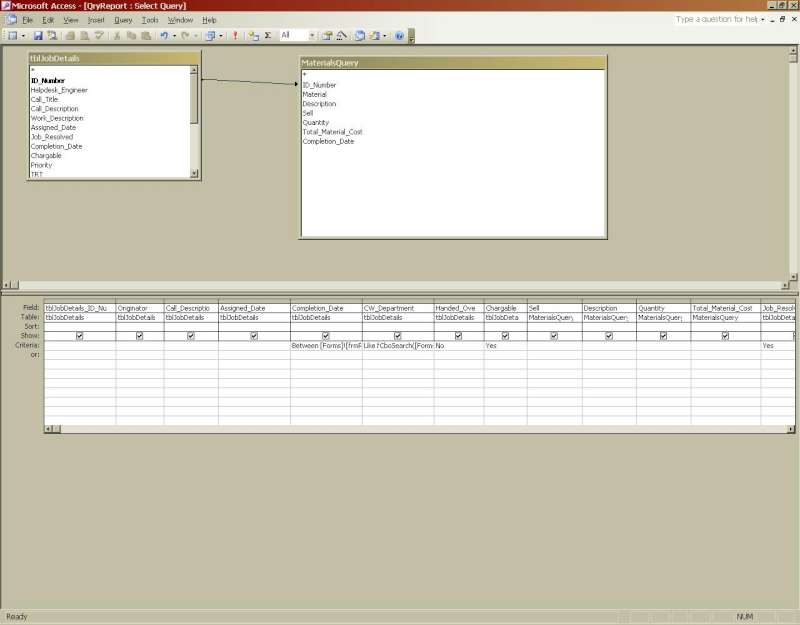Toggle Show checkbox for Assigned_Date column

(254, 336)
